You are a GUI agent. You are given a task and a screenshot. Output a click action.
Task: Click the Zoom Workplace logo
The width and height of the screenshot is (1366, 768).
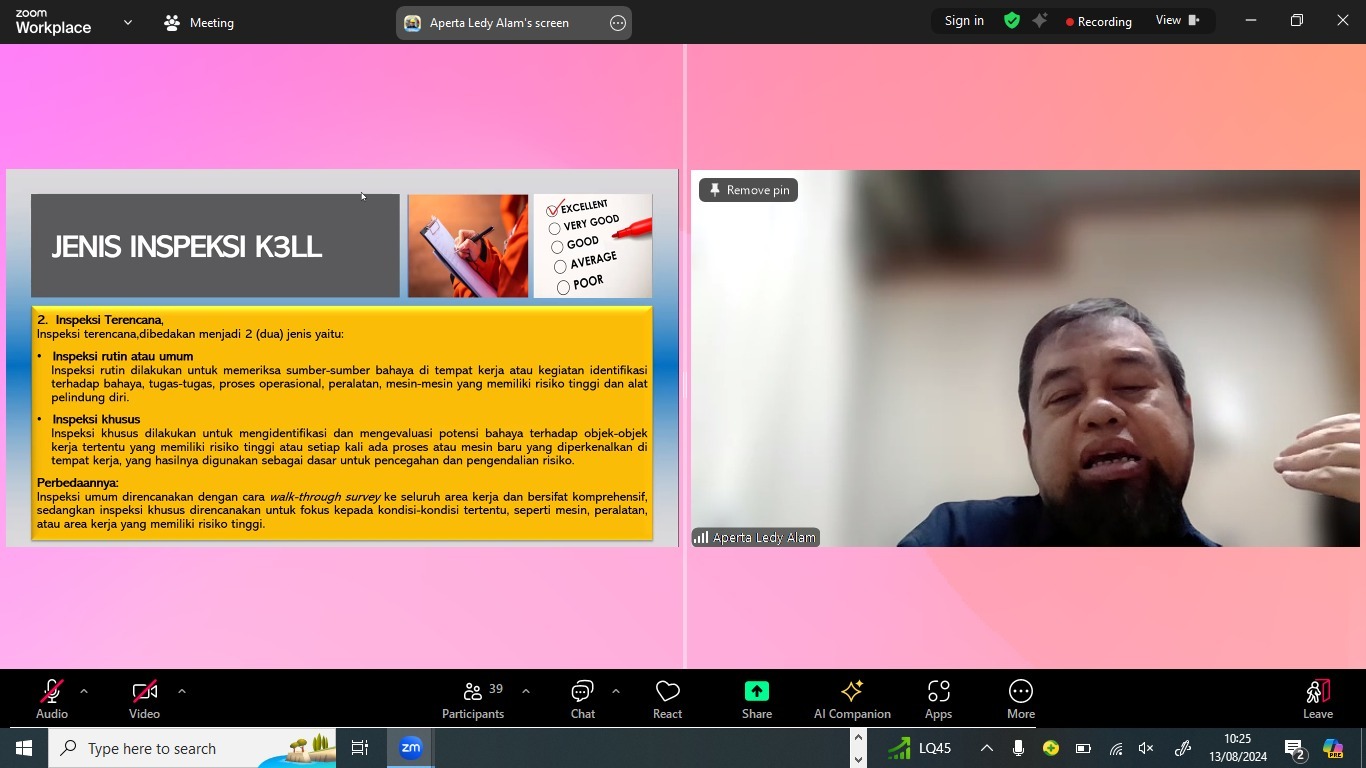53,22
